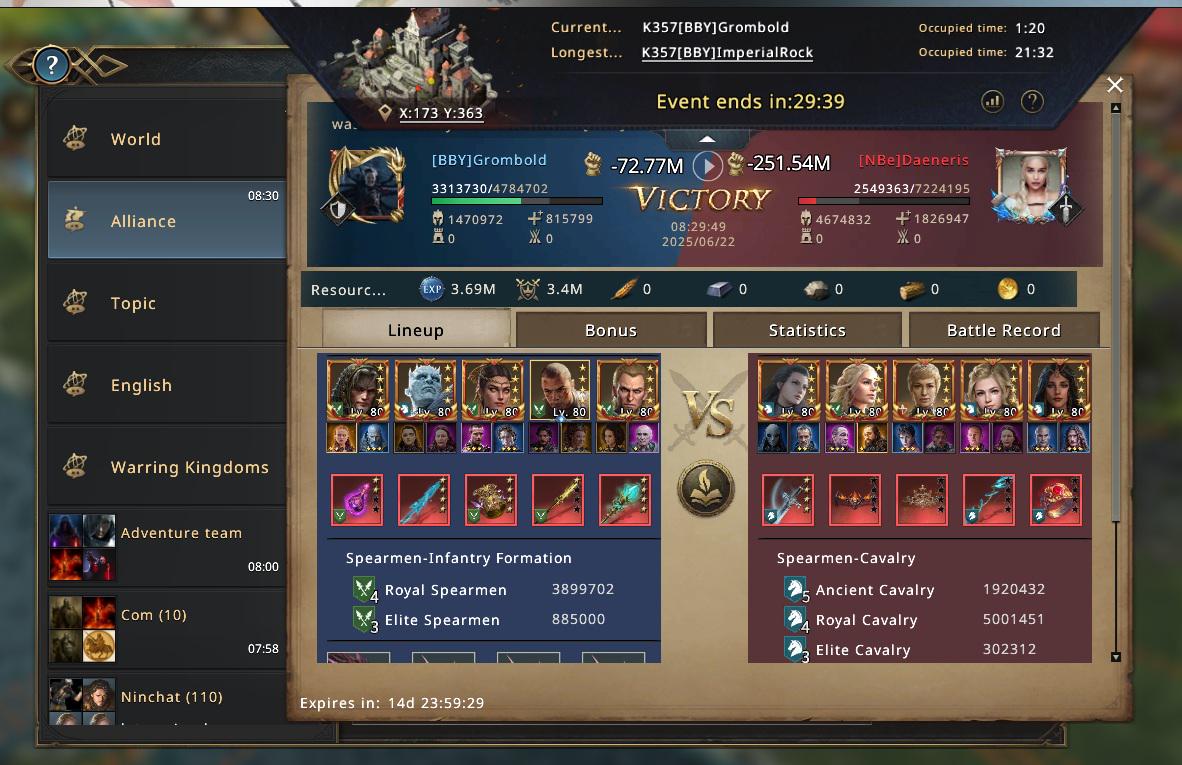
Task: Switch to the Statistics tab
Action: click(x=807, y=330)
